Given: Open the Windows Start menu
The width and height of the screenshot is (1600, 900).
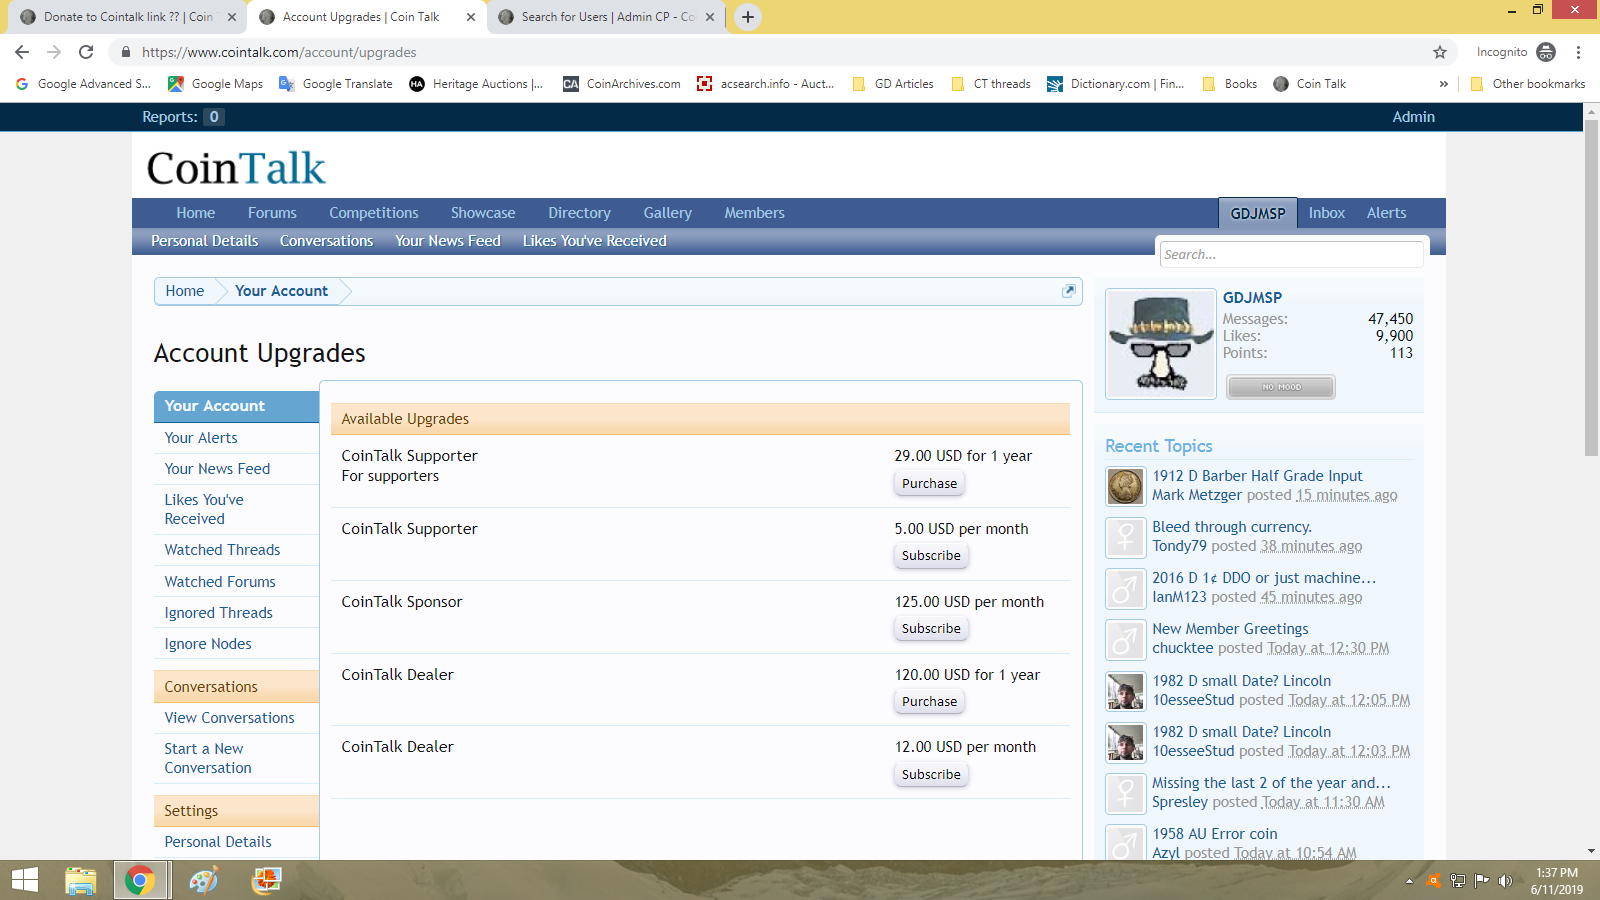Looking at the screenshot, I should tap(25, 880).
